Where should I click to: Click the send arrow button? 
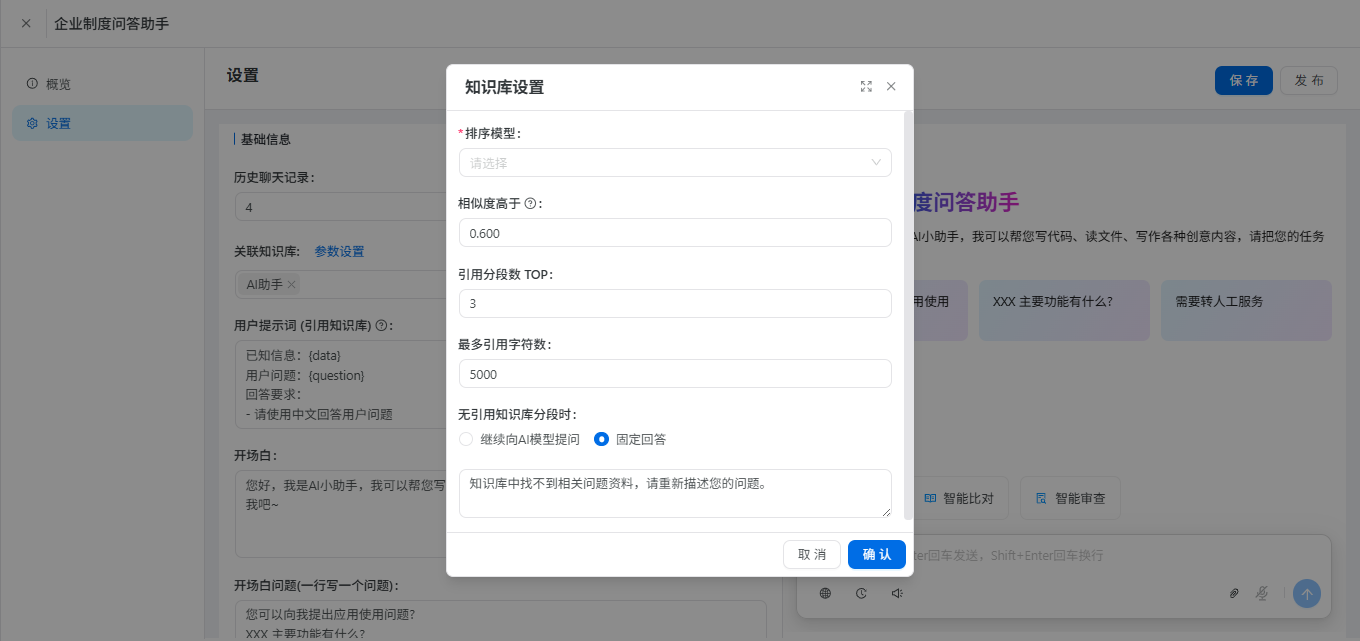[1306, 594]
